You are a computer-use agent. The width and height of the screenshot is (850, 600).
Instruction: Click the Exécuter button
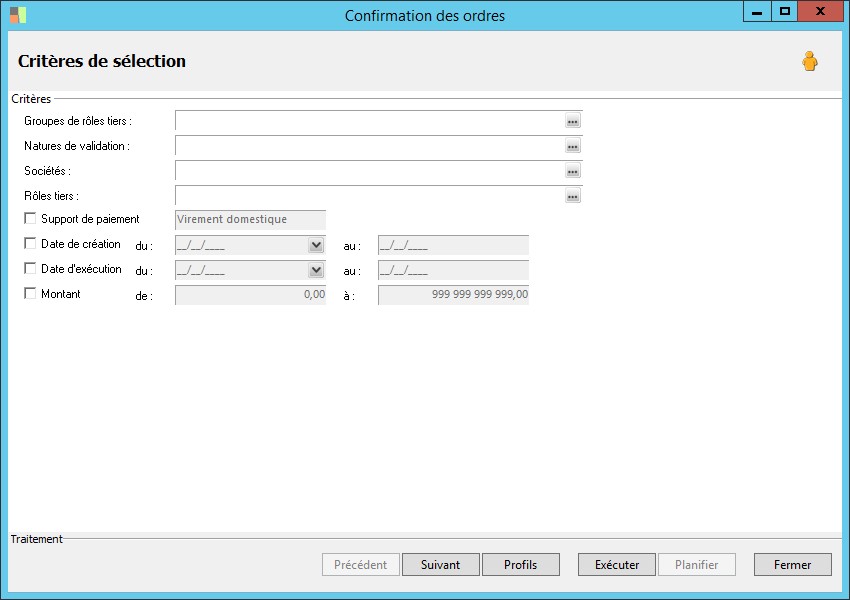point(617,565)
